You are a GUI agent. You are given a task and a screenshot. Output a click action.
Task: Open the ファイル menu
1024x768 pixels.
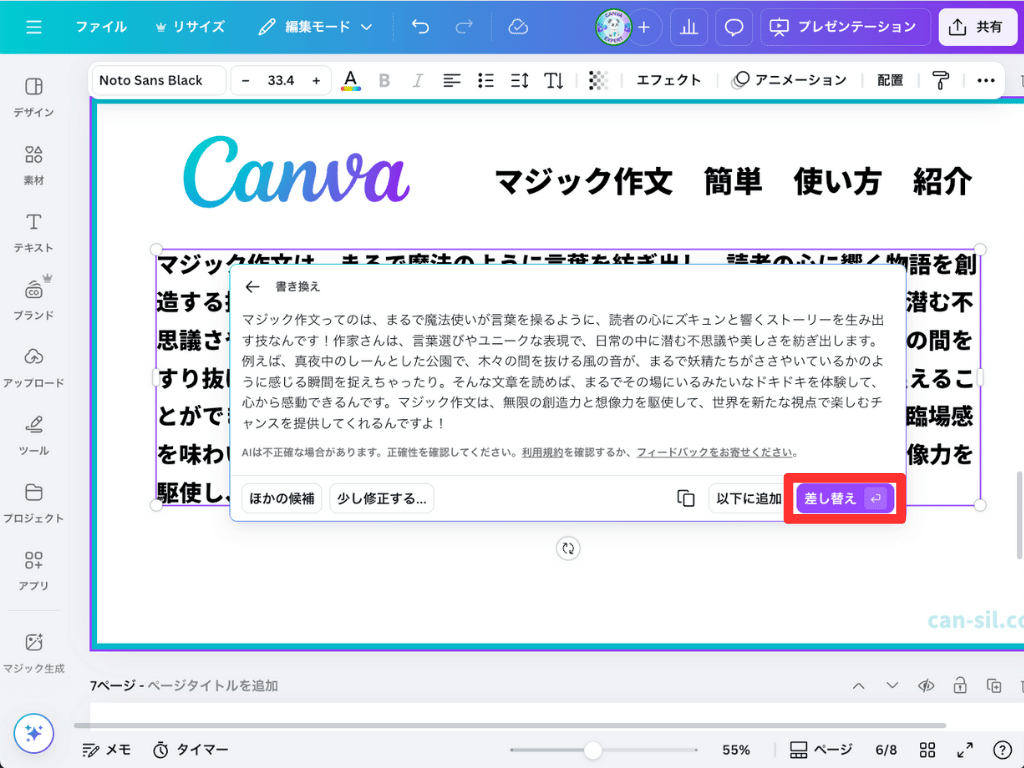click(101, 27)
